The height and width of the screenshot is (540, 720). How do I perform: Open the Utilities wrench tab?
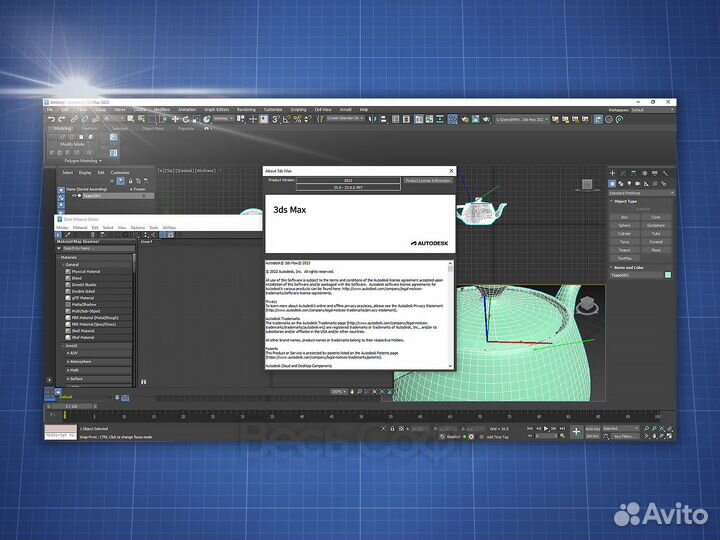click(x=665, y=173)
